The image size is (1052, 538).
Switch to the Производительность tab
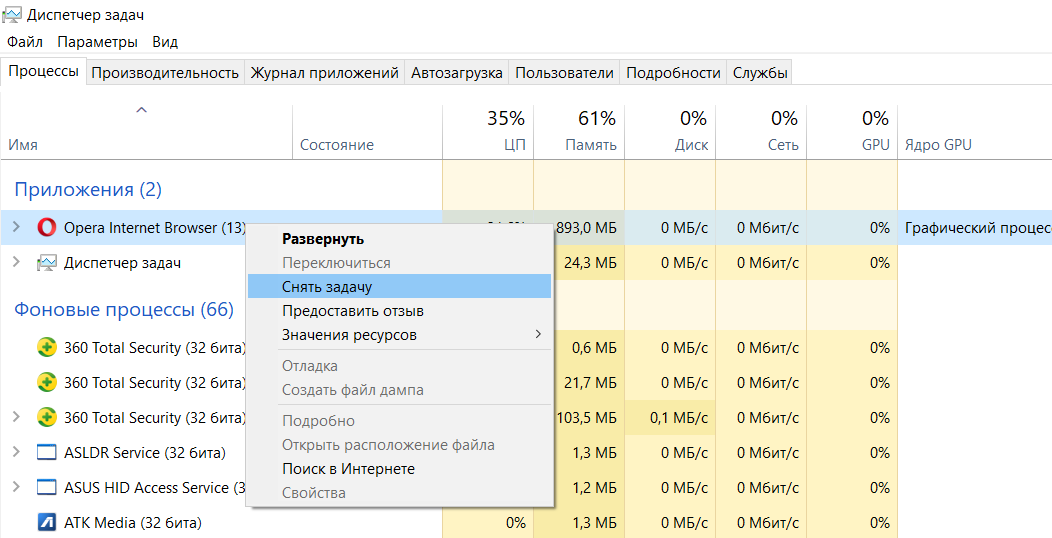tap(165, 73)
